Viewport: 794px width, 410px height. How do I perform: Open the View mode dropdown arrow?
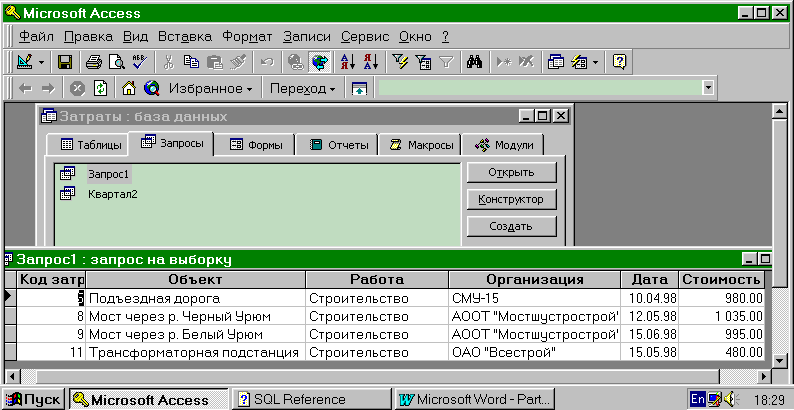42,63
